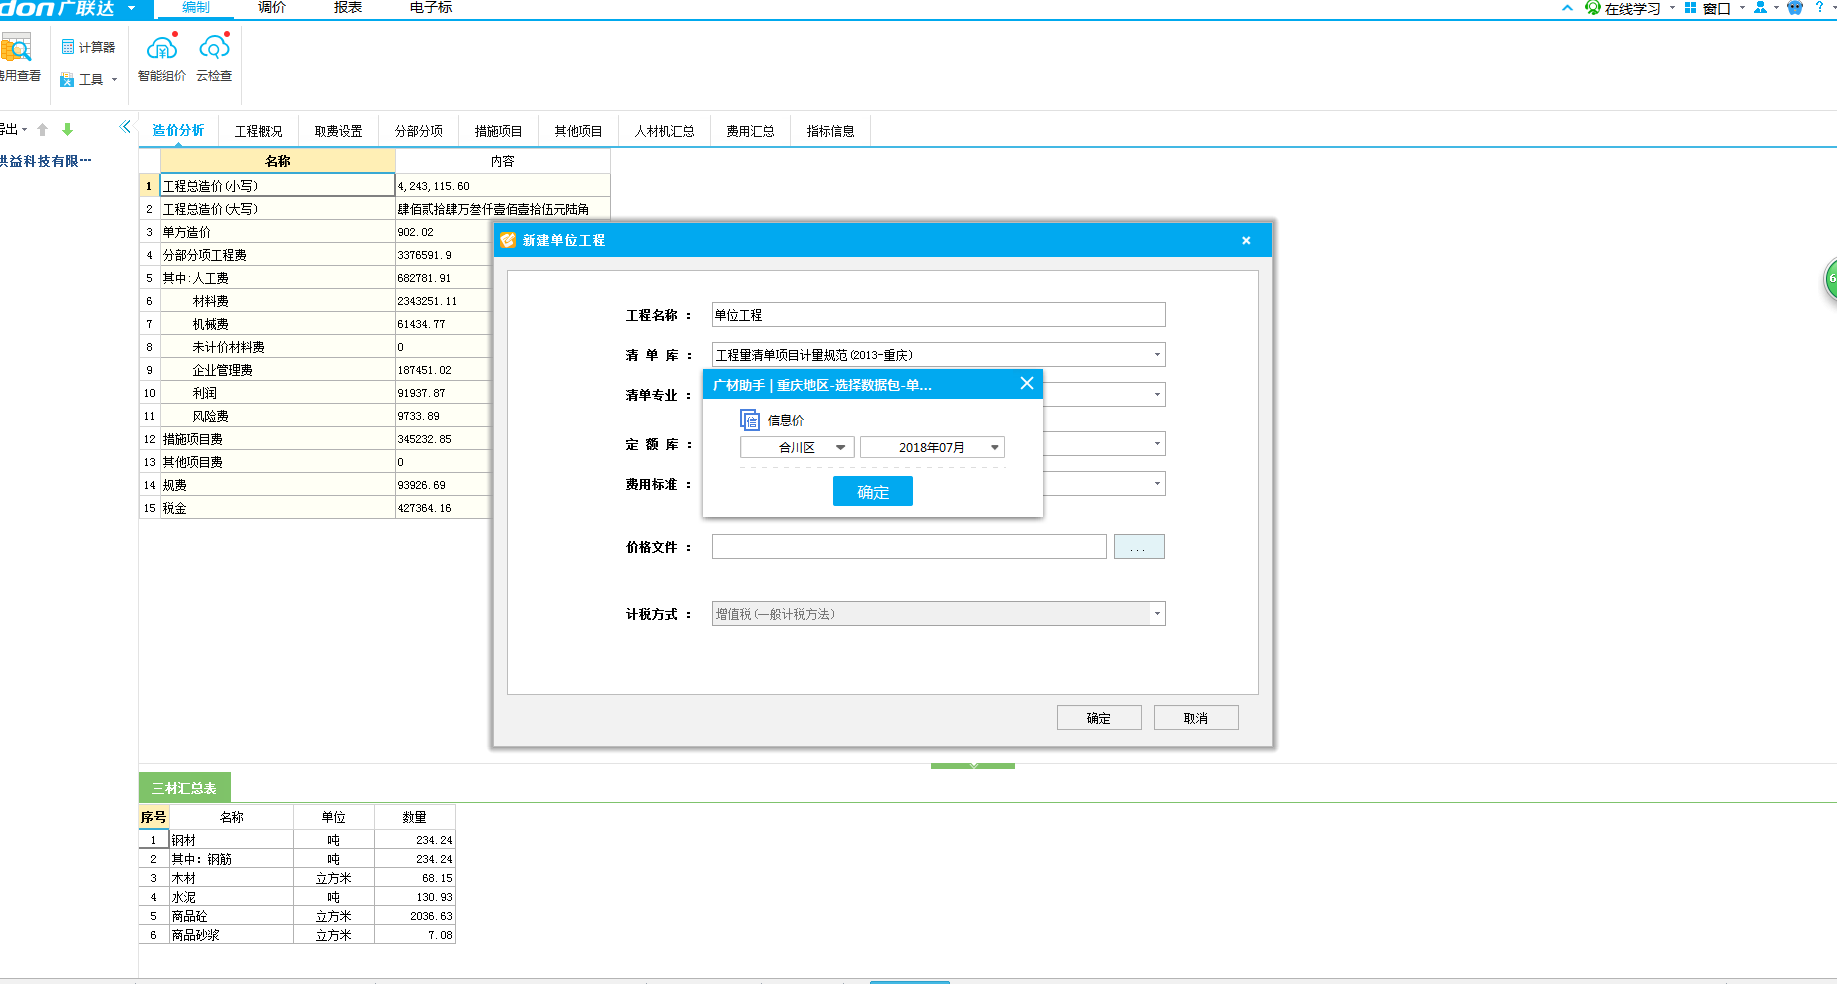
Task: Switch to the 调价 ribbon tab
Action: pos(272,8)
